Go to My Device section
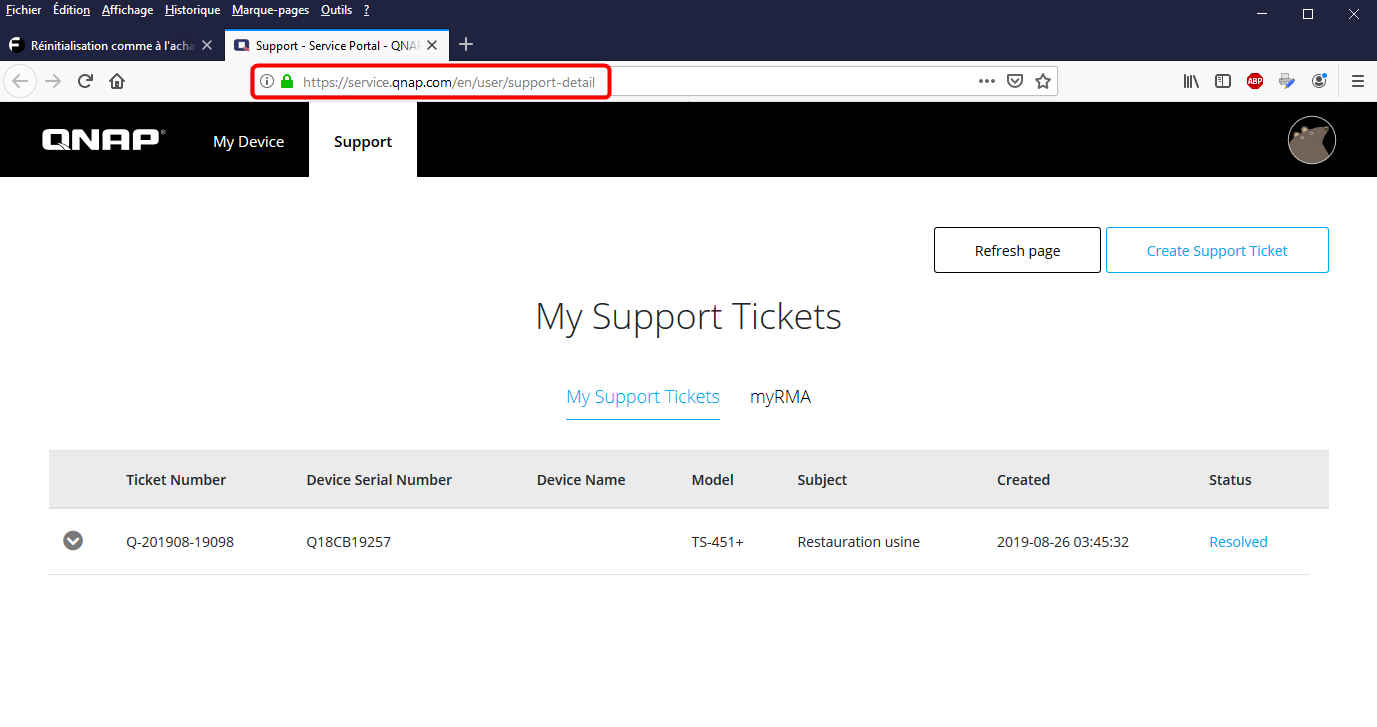1377x727 pixels. 248,142
